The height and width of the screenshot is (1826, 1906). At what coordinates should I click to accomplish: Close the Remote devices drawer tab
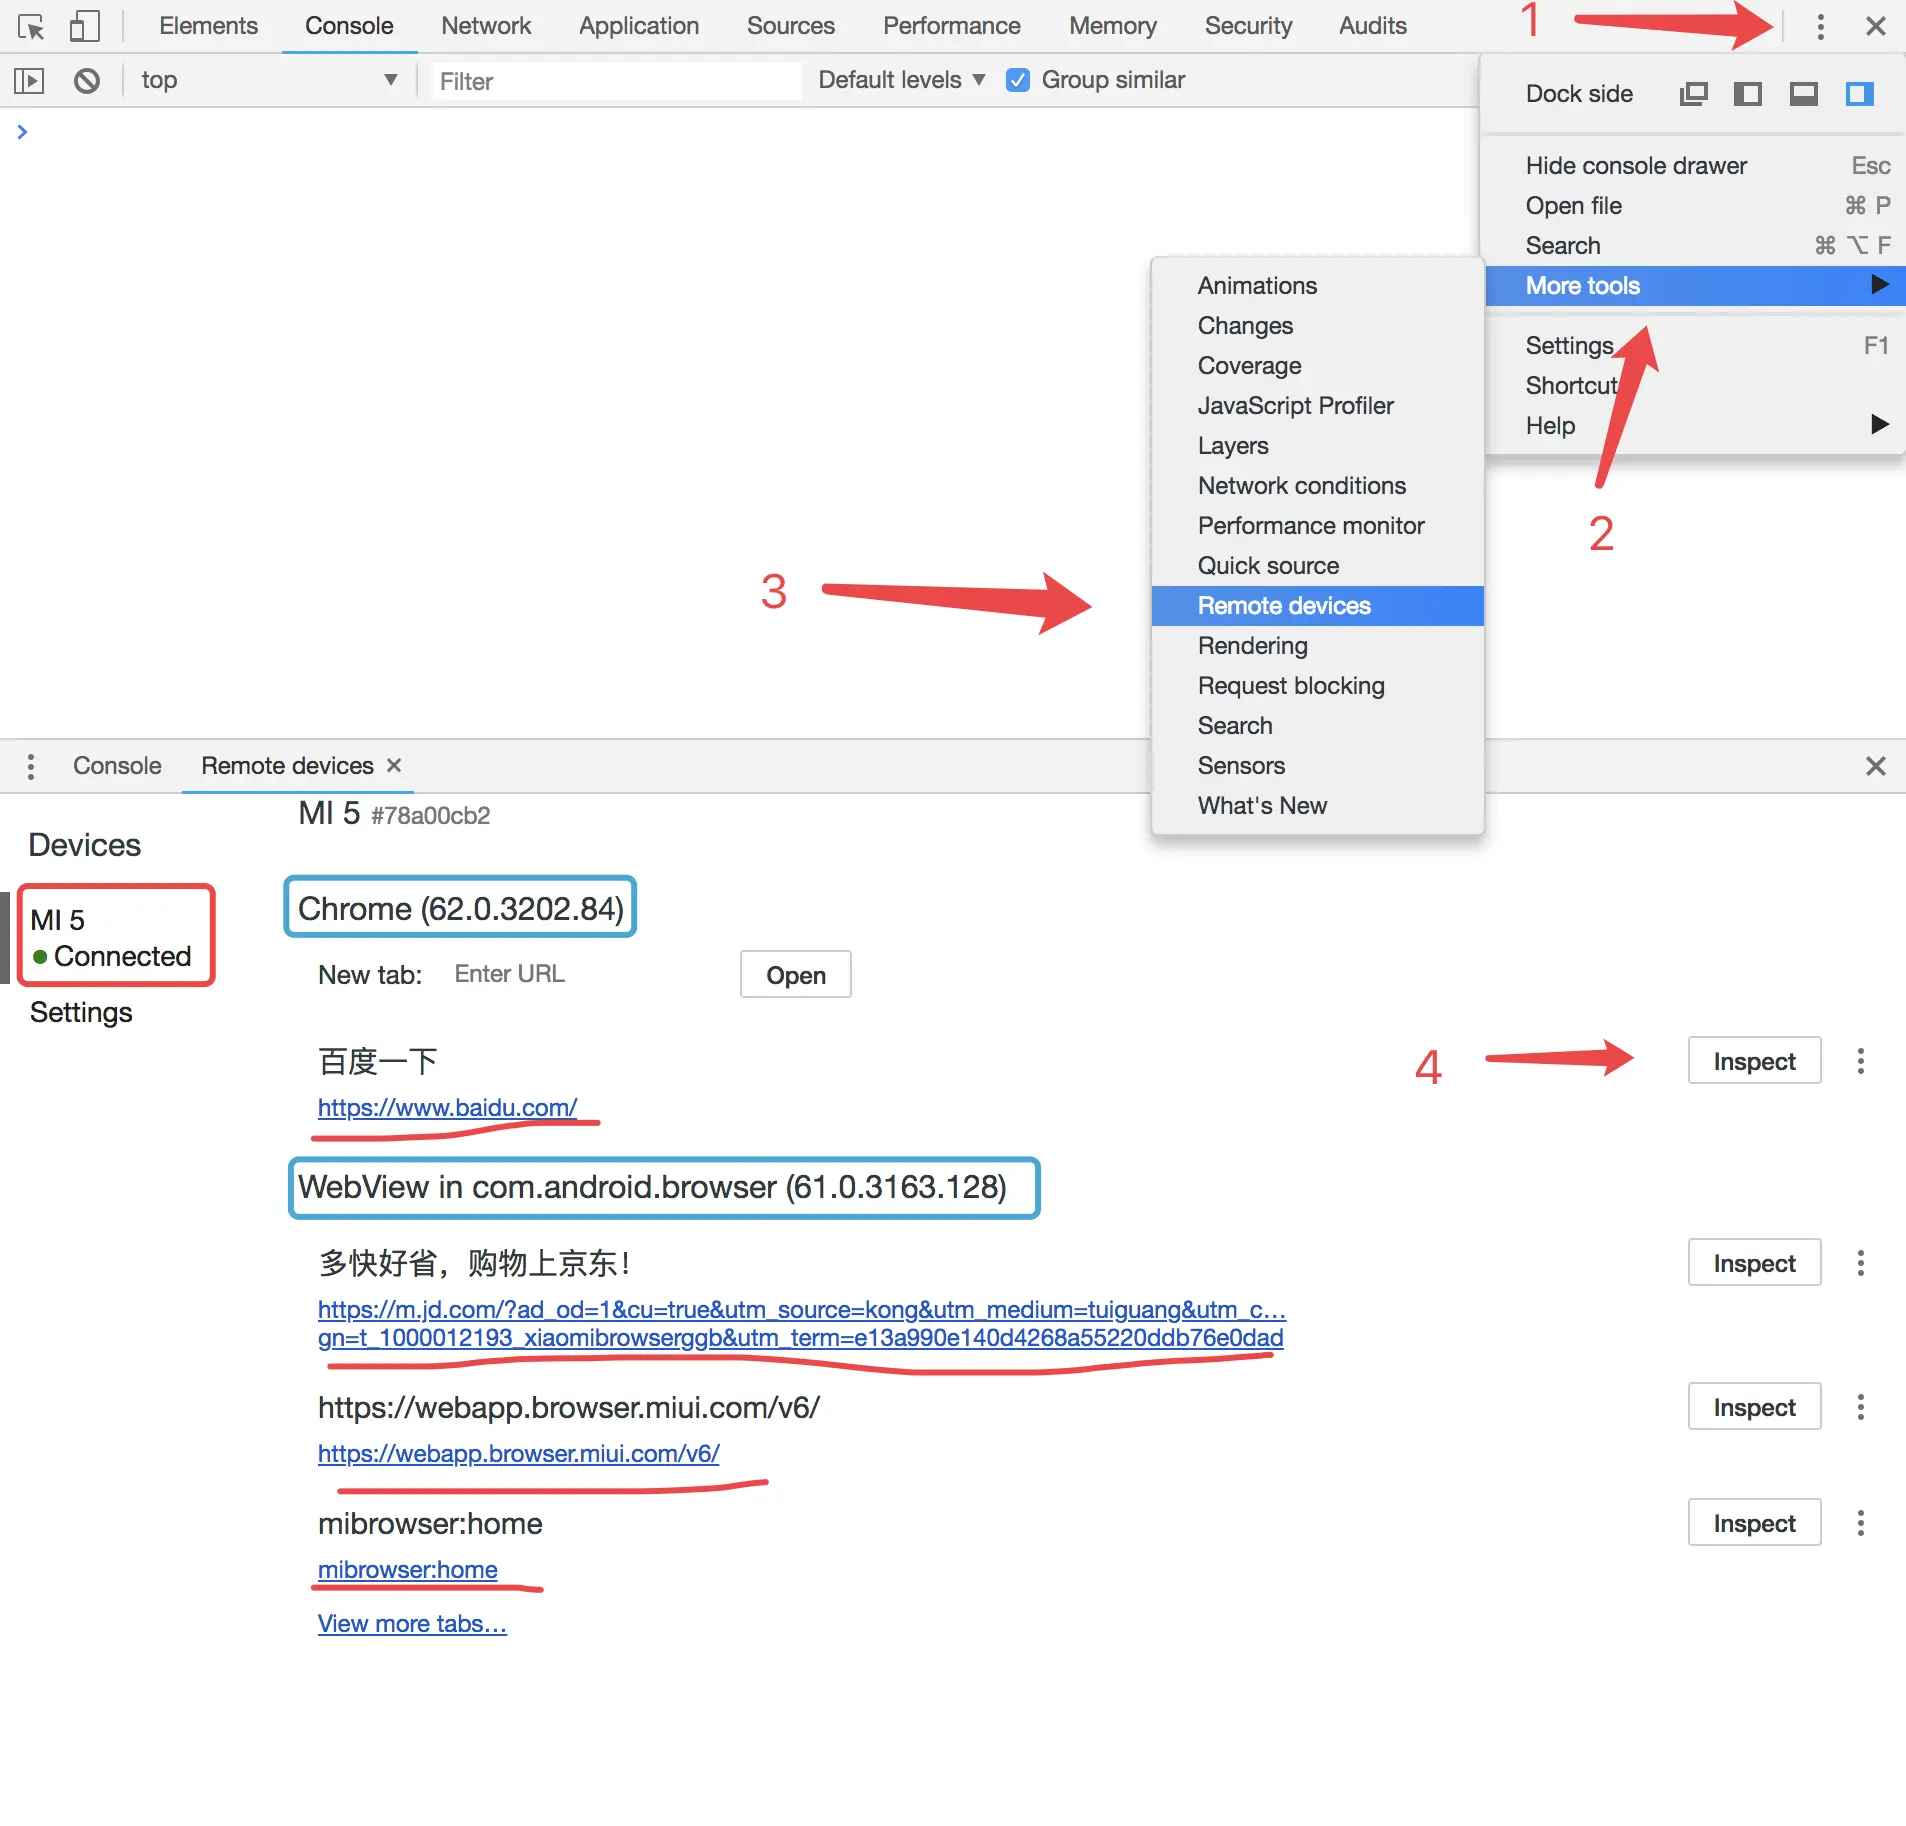click(394, 765)
